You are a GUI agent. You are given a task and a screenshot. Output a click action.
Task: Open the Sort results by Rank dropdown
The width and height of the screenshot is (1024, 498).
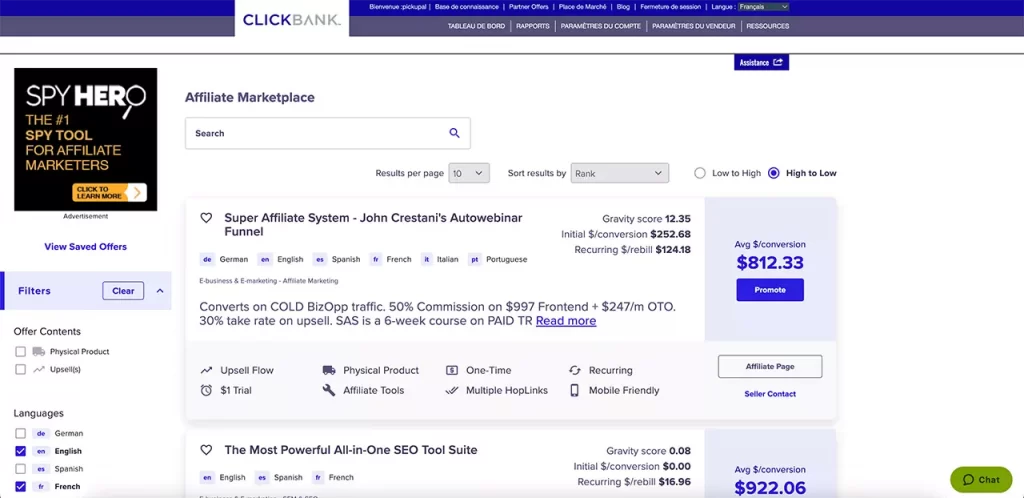(620, 173)
